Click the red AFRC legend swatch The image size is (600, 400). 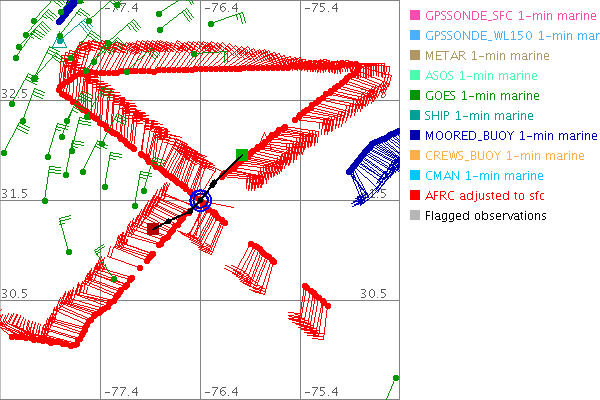point(415,196)
